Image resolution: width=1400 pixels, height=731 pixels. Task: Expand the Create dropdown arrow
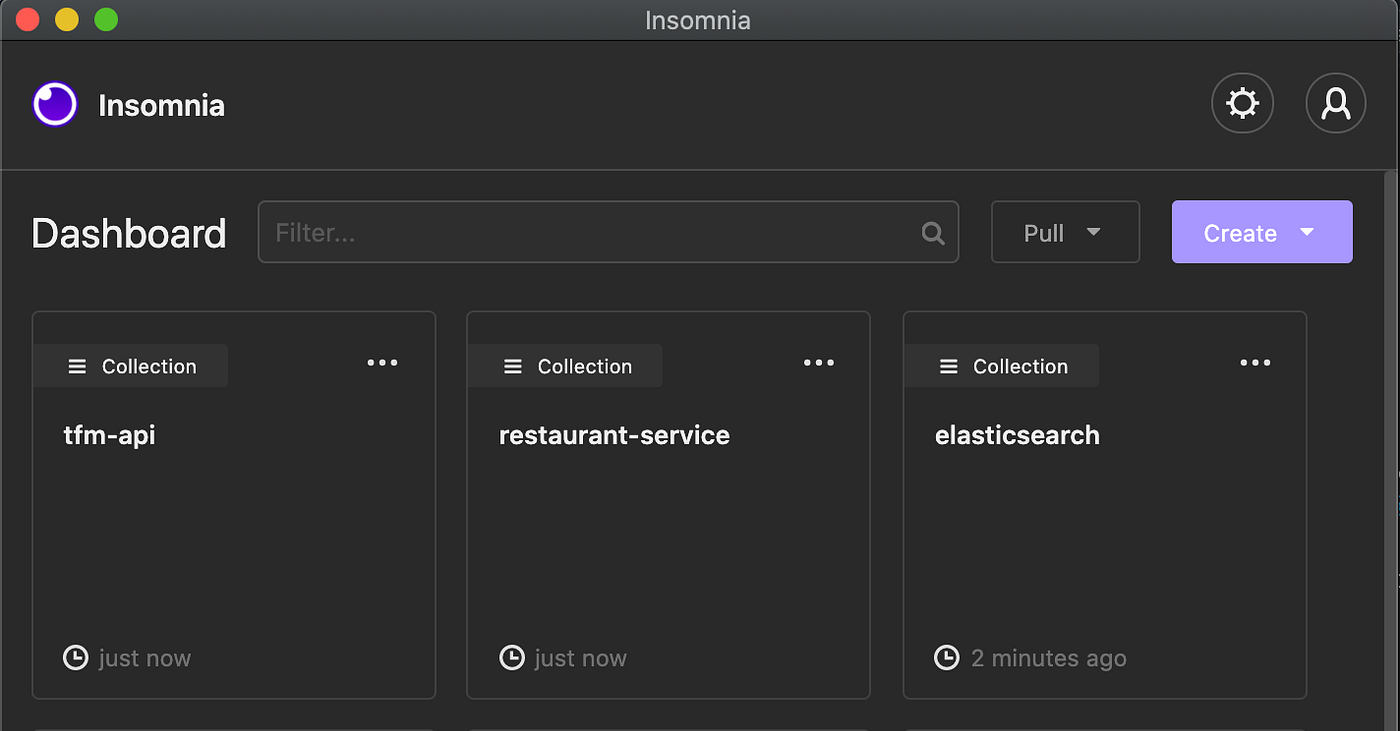tap(1306, 232)
